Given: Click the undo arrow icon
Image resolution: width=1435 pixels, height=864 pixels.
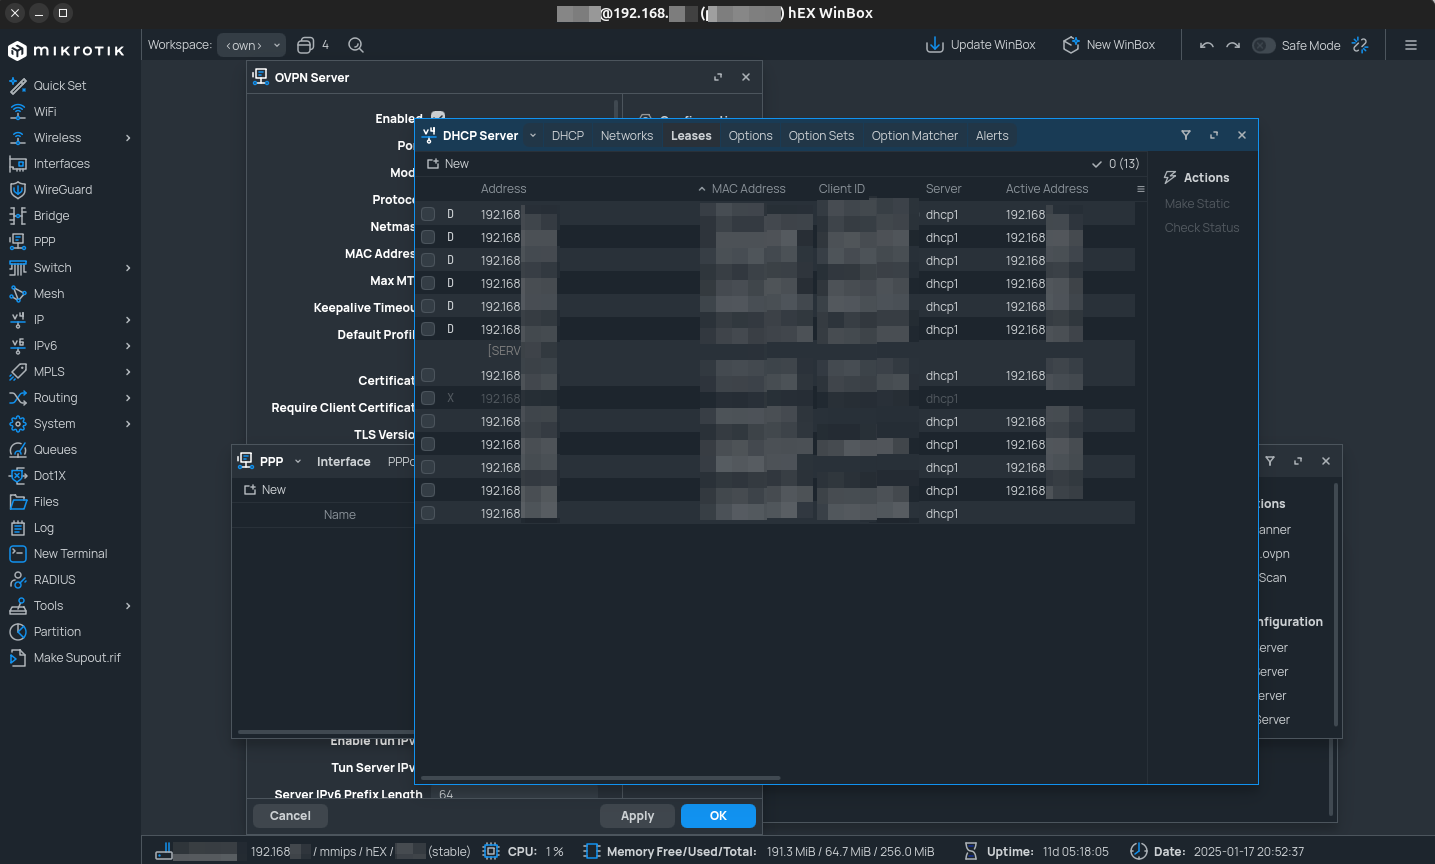Looking at the screenshot, I should tap(1207, 45).
